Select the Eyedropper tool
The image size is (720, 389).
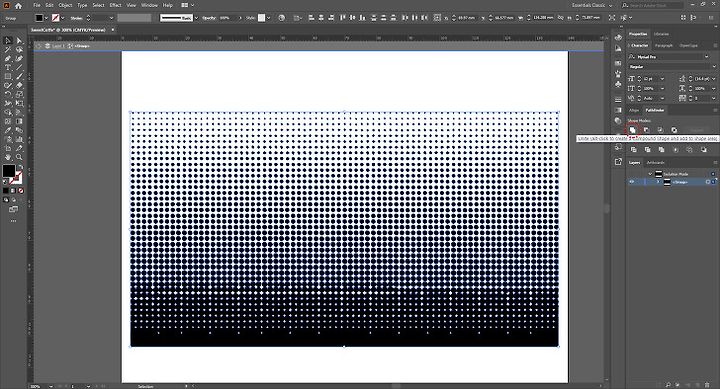[x=7, y=130]
